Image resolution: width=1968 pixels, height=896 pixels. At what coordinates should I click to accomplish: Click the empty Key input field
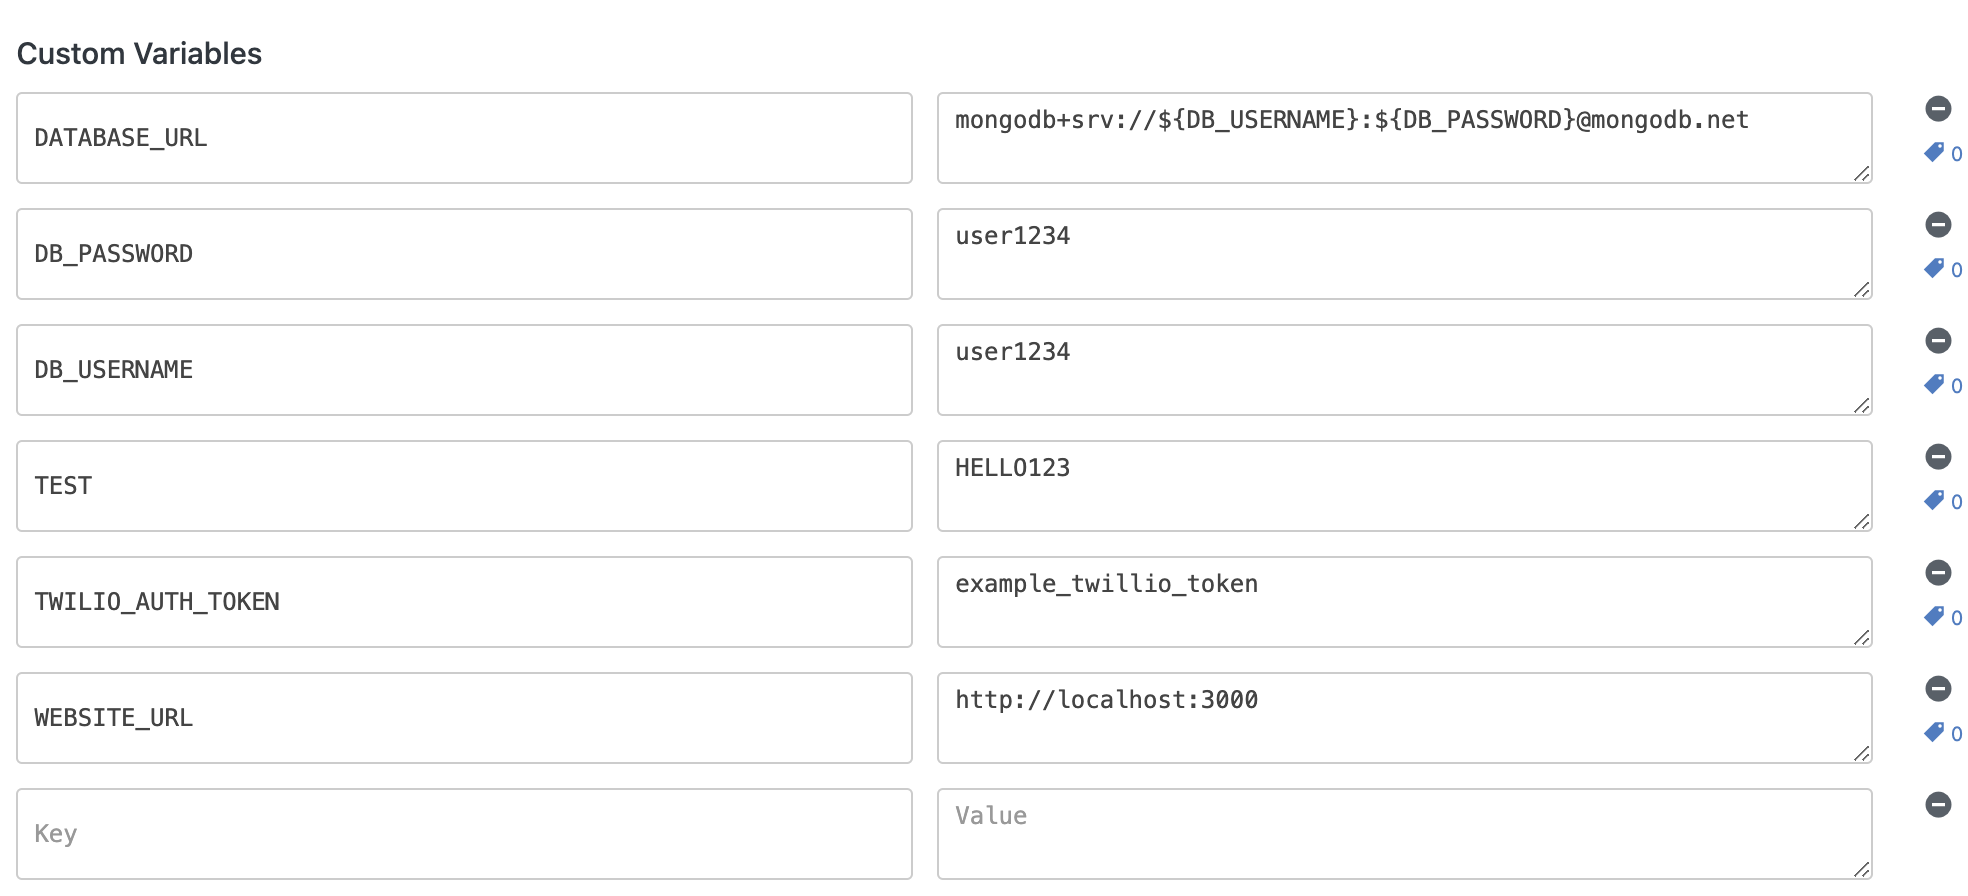pyautogui.click(x=465, y=833)
